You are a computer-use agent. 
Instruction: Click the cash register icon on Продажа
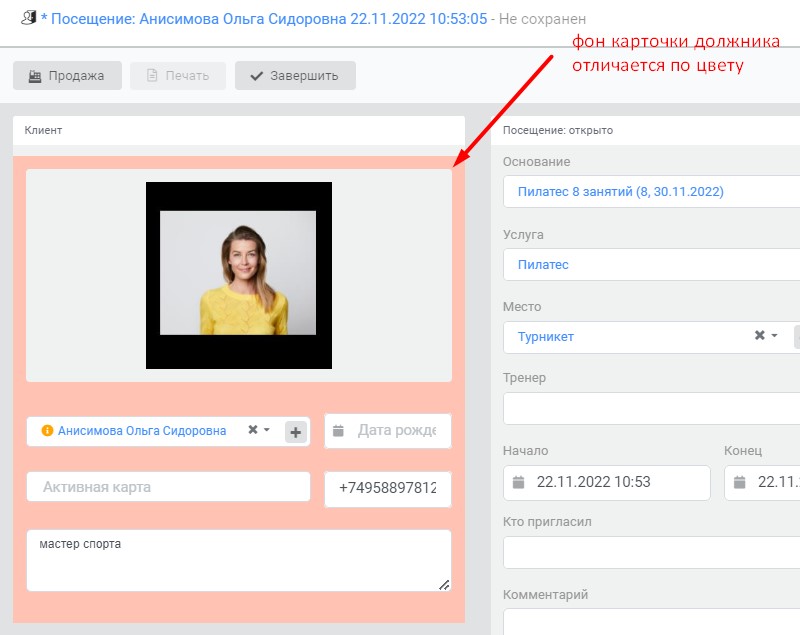pyautogui.click(x=35, y=76)
